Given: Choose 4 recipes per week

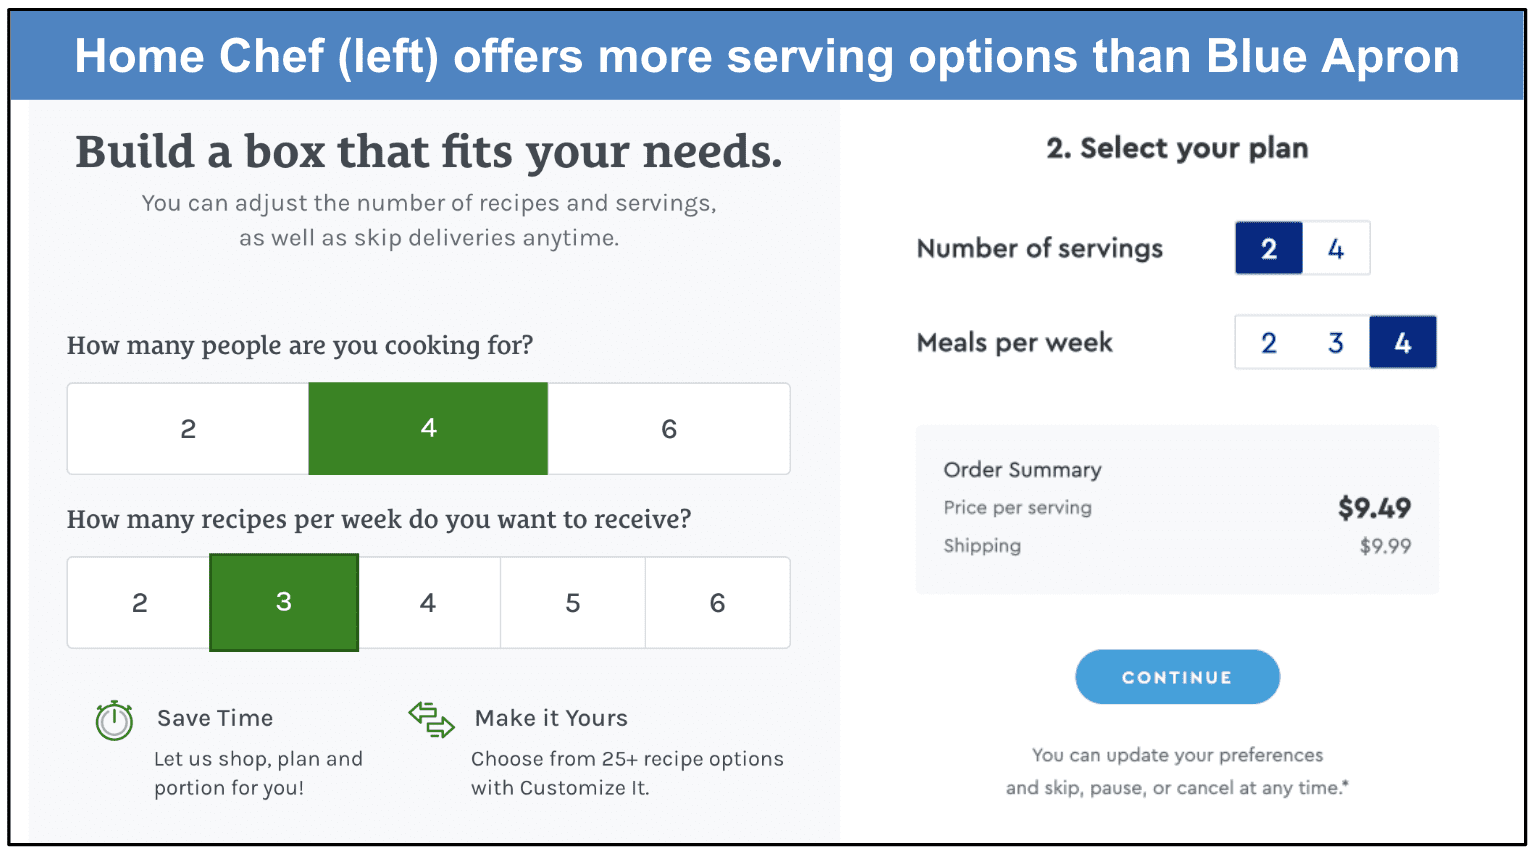Looking at the screenshot, I should coord(428,603).
